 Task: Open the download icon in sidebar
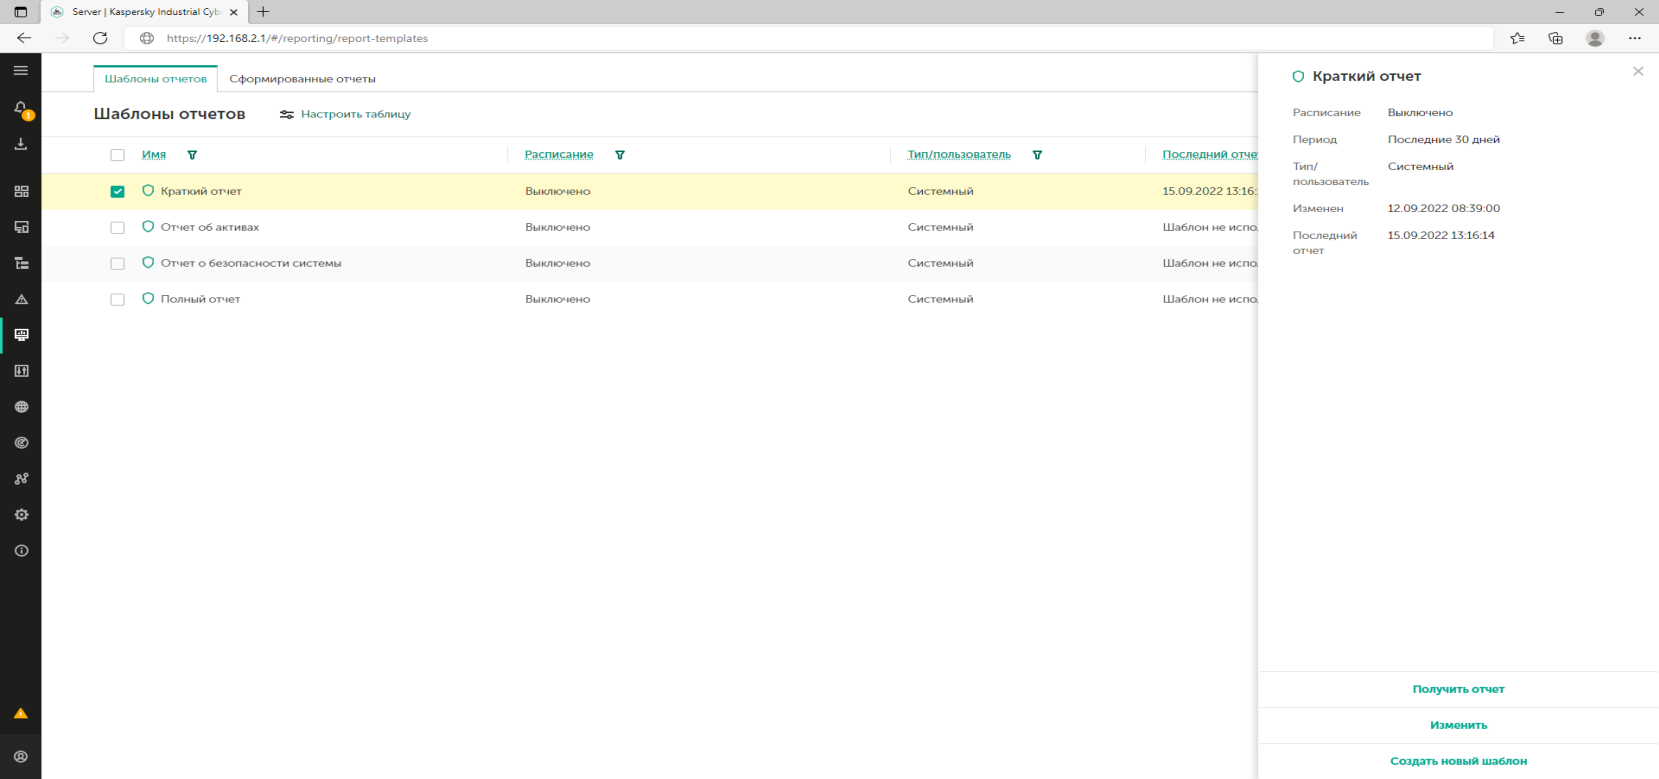(x=20, y=144)
